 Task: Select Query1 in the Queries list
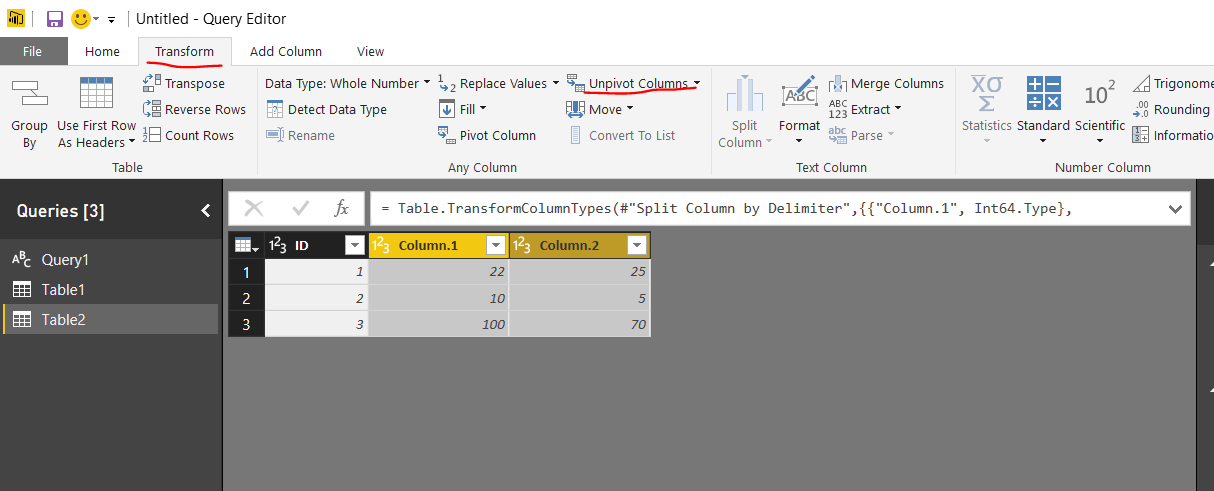[109, 259]
